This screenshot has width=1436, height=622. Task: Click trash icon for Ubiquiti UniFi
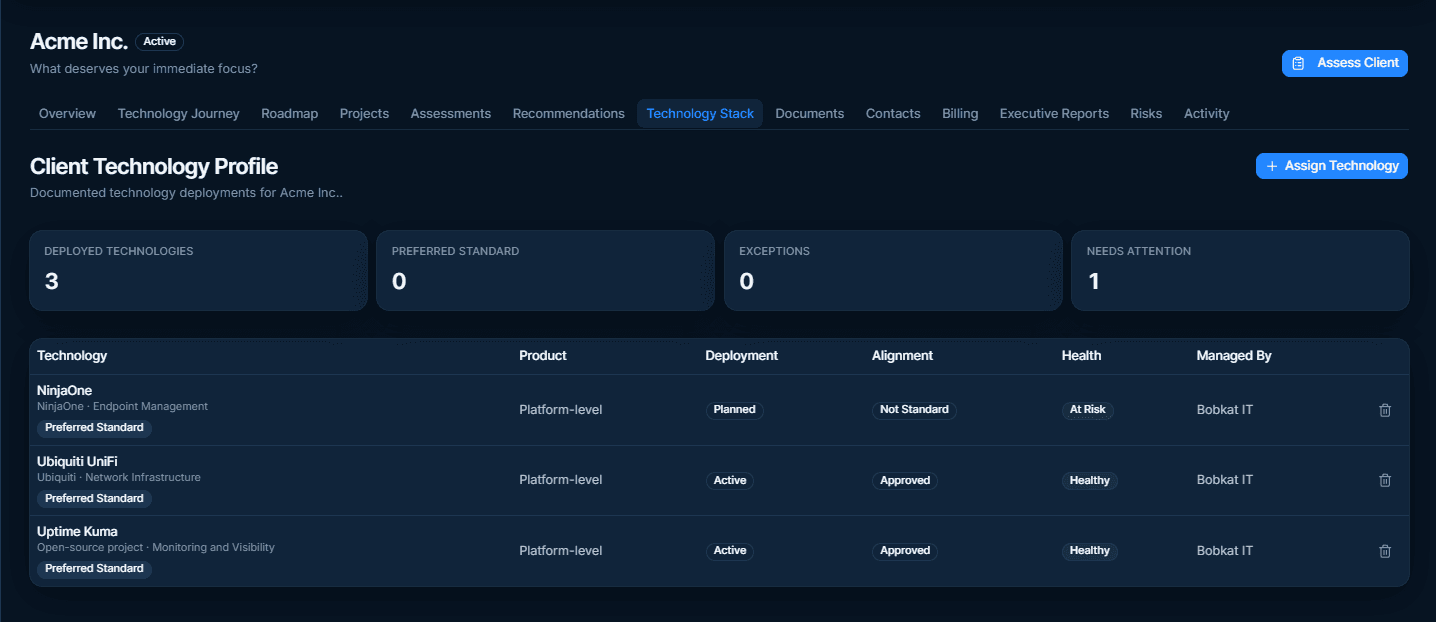[x=1385, y=480]
